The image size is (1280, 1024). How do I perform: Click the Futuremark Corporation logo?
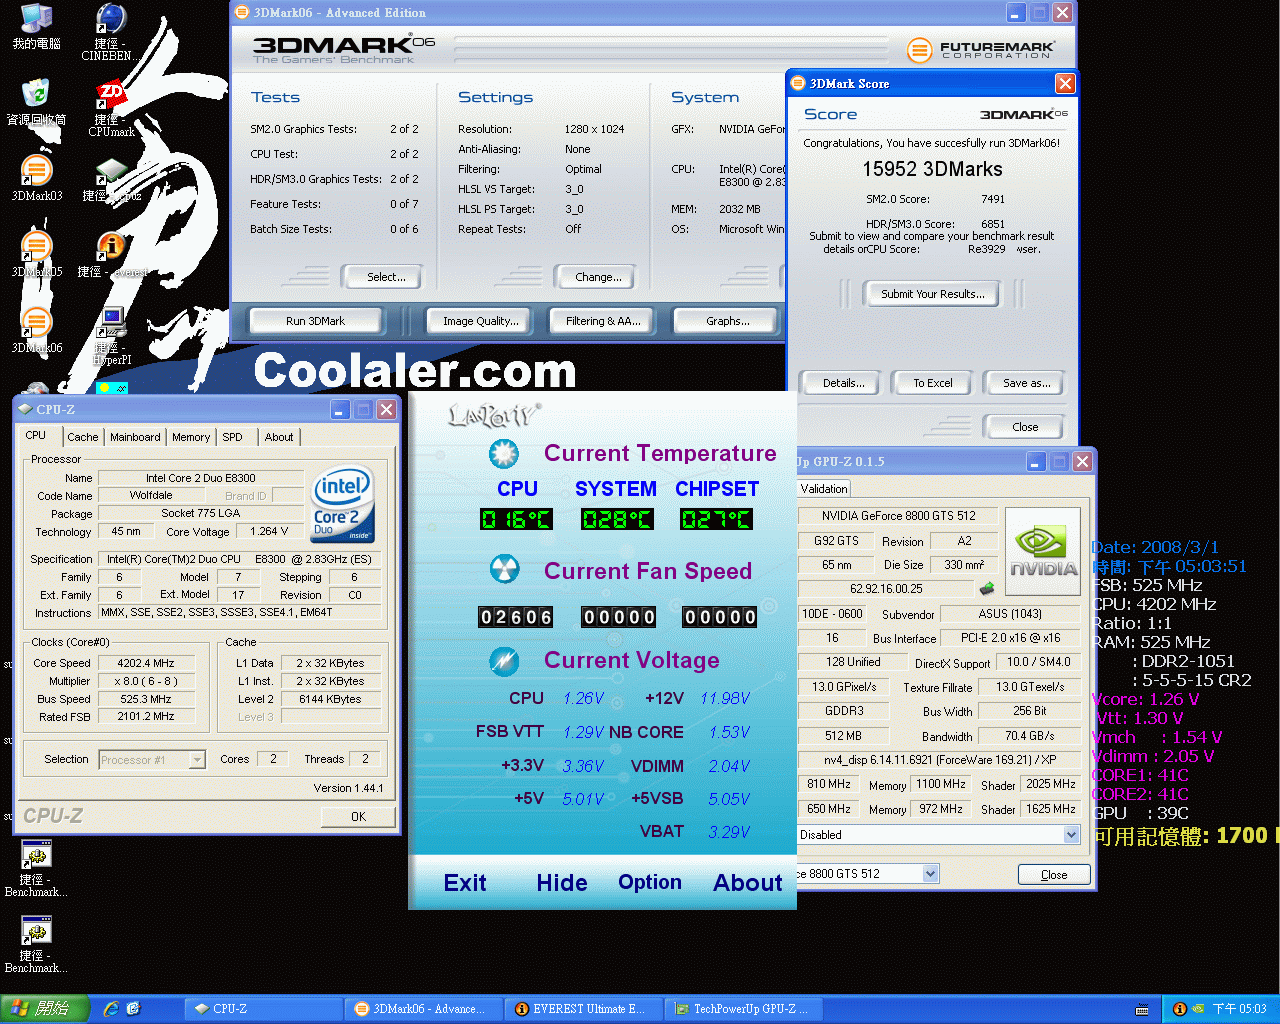[981, 49]
